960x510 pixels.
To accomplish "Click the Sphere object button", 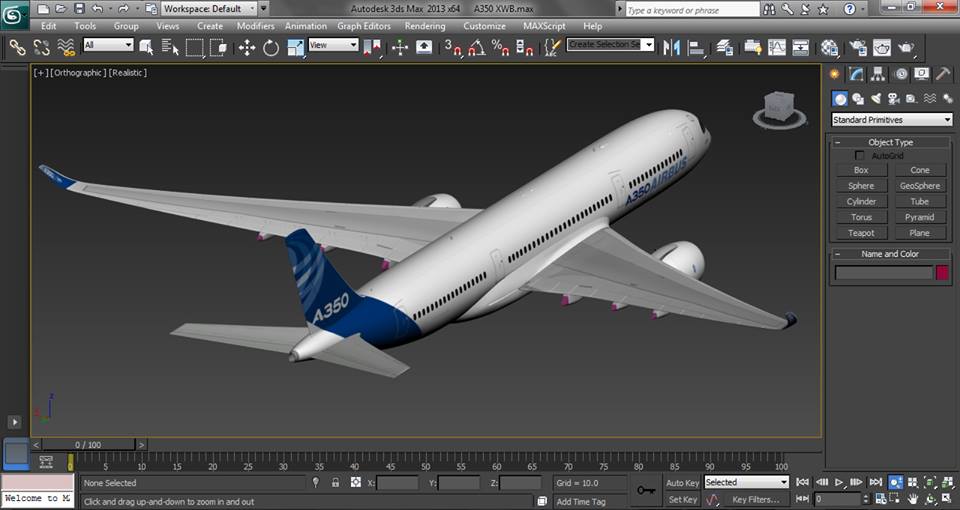I will [x=861, y=186].
